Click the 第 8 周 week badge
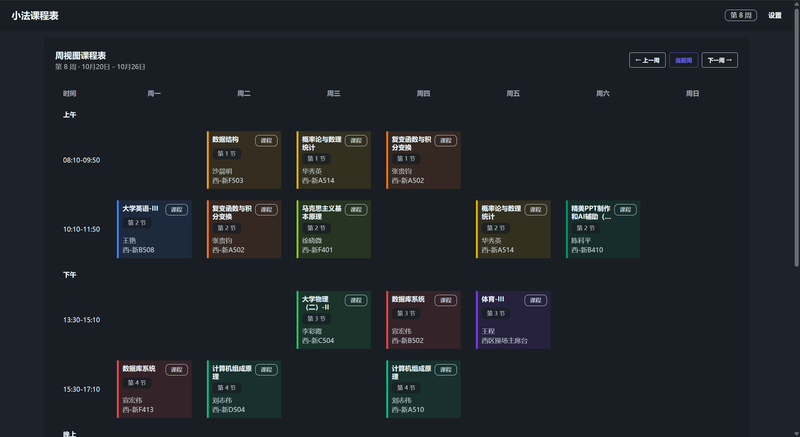The image size is (800, 437). (x=741, y=16)
